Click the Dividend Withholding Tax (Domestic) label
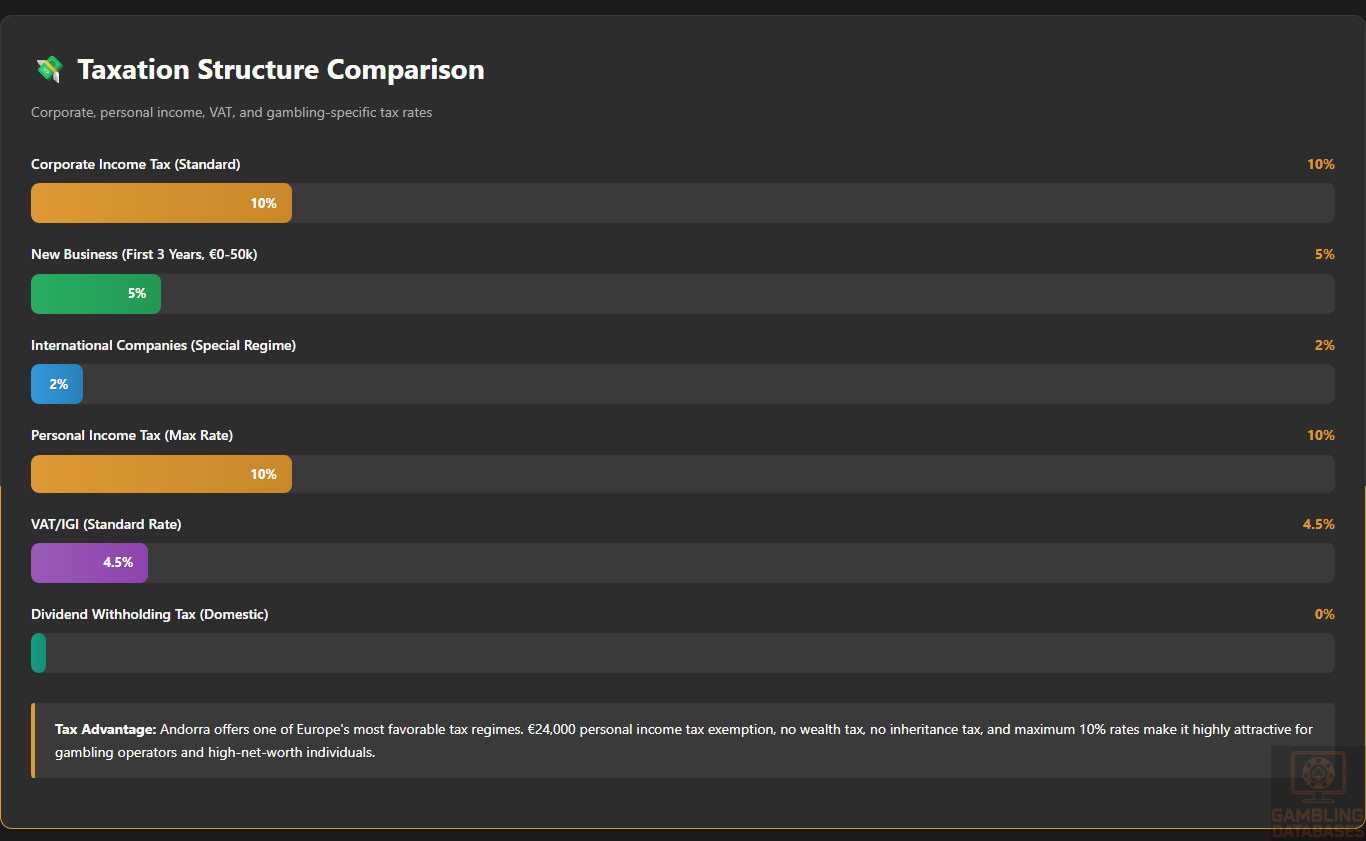The image size is (1366, 841). coord(150,614)
